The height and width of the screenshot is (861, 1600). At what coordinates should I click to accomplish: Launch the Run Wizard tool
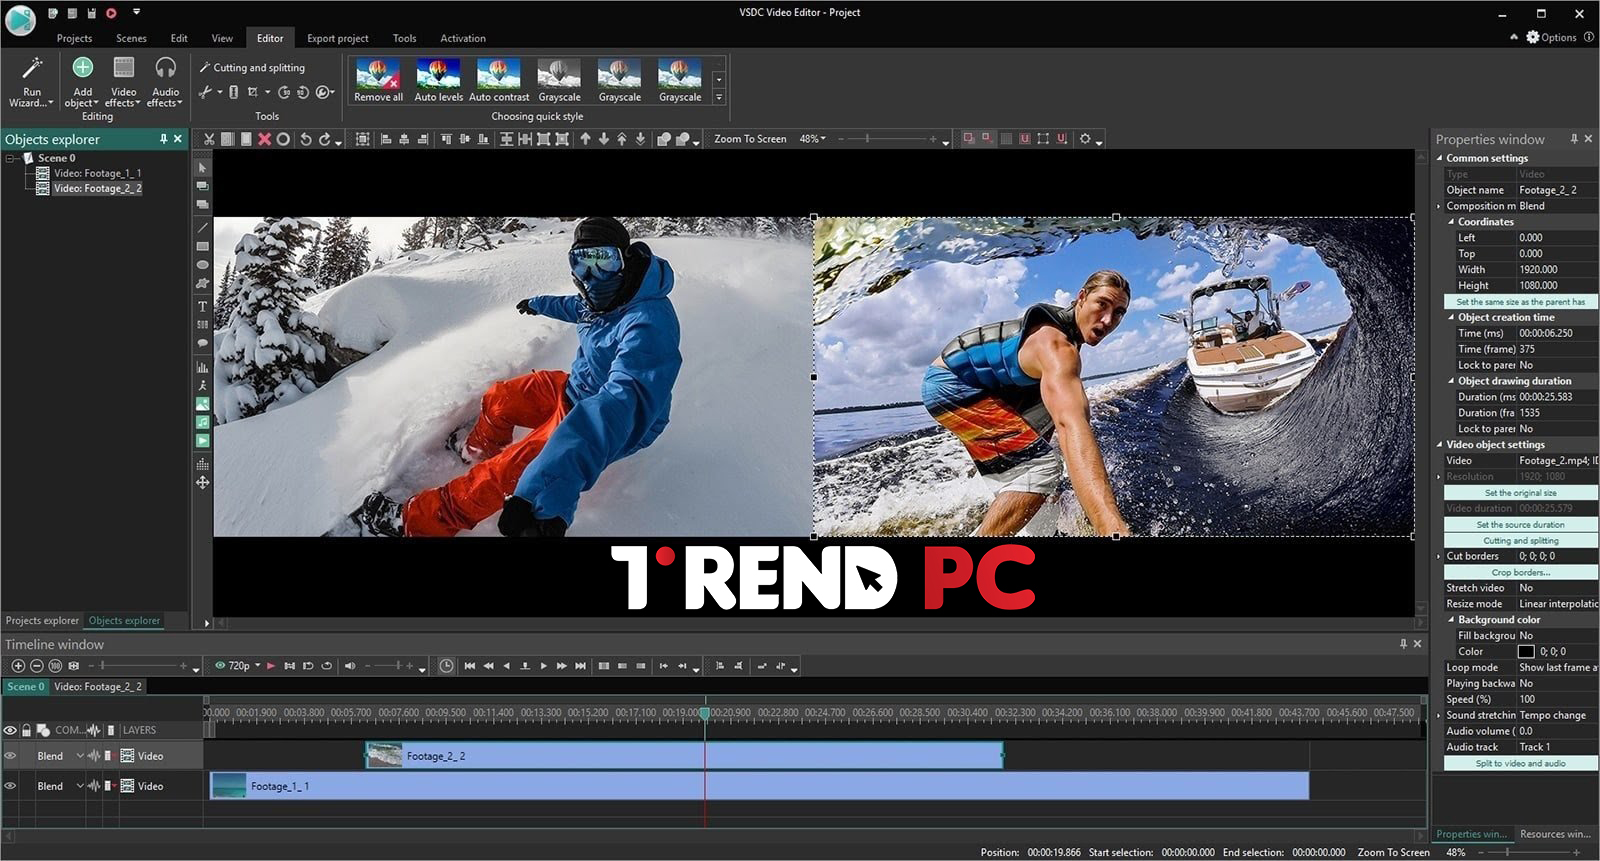pos(31,81)
